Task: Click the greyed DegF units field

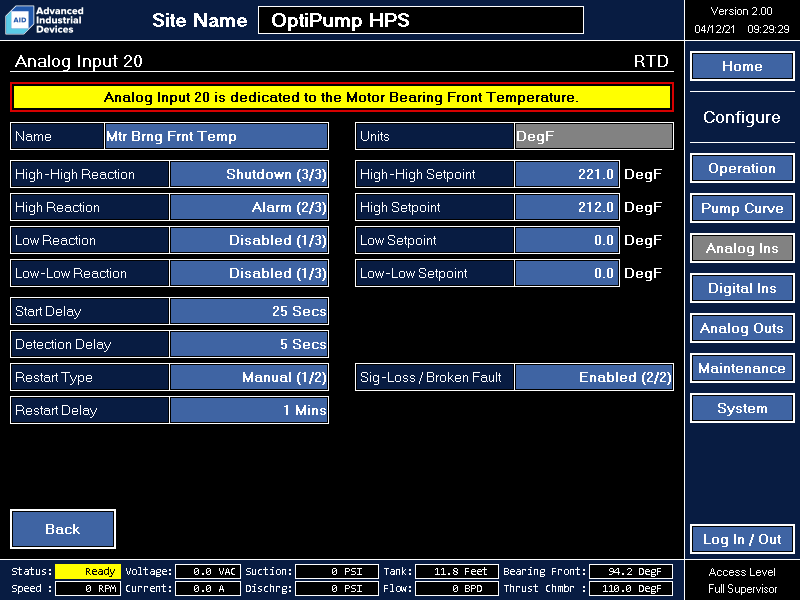Action: coord(594,136)
